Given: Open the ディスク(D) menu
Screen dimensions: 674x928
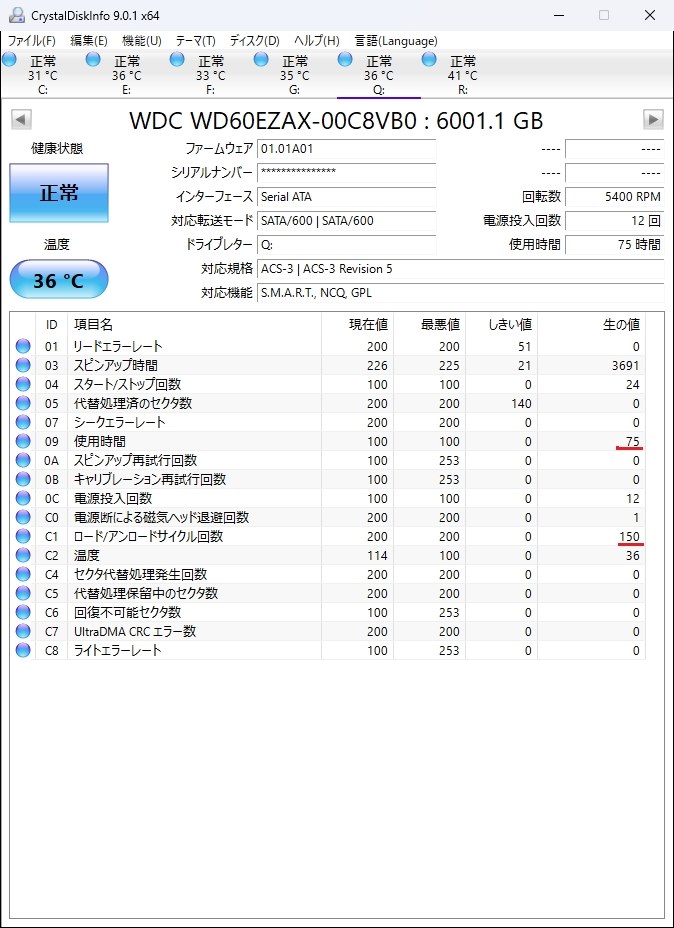Looking at the screenshot, I should (254, 41).
